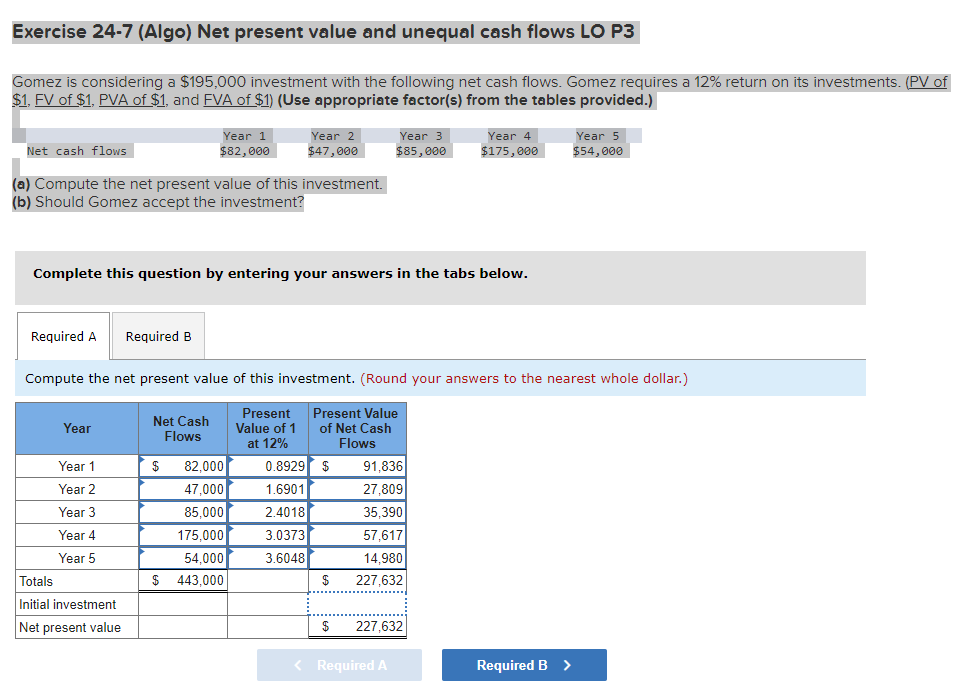The image size is (980, 688).
Task: Click the empty Initial investment cash flow cell
Action: click(184, 604)
